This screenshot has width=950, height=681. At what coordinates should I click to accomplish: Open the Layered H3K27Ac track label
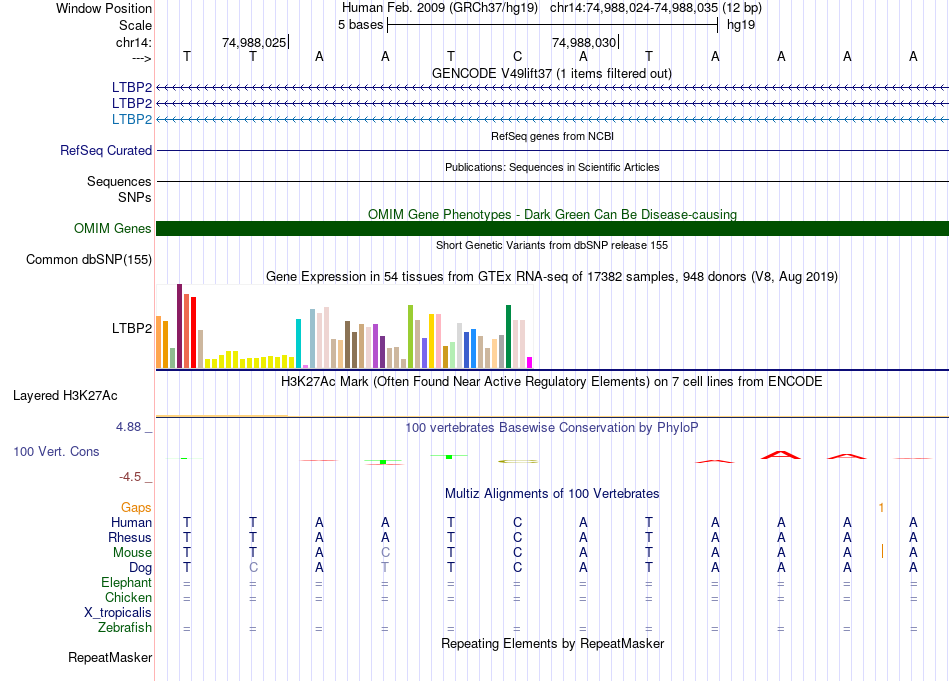click(x=65, y=396)
